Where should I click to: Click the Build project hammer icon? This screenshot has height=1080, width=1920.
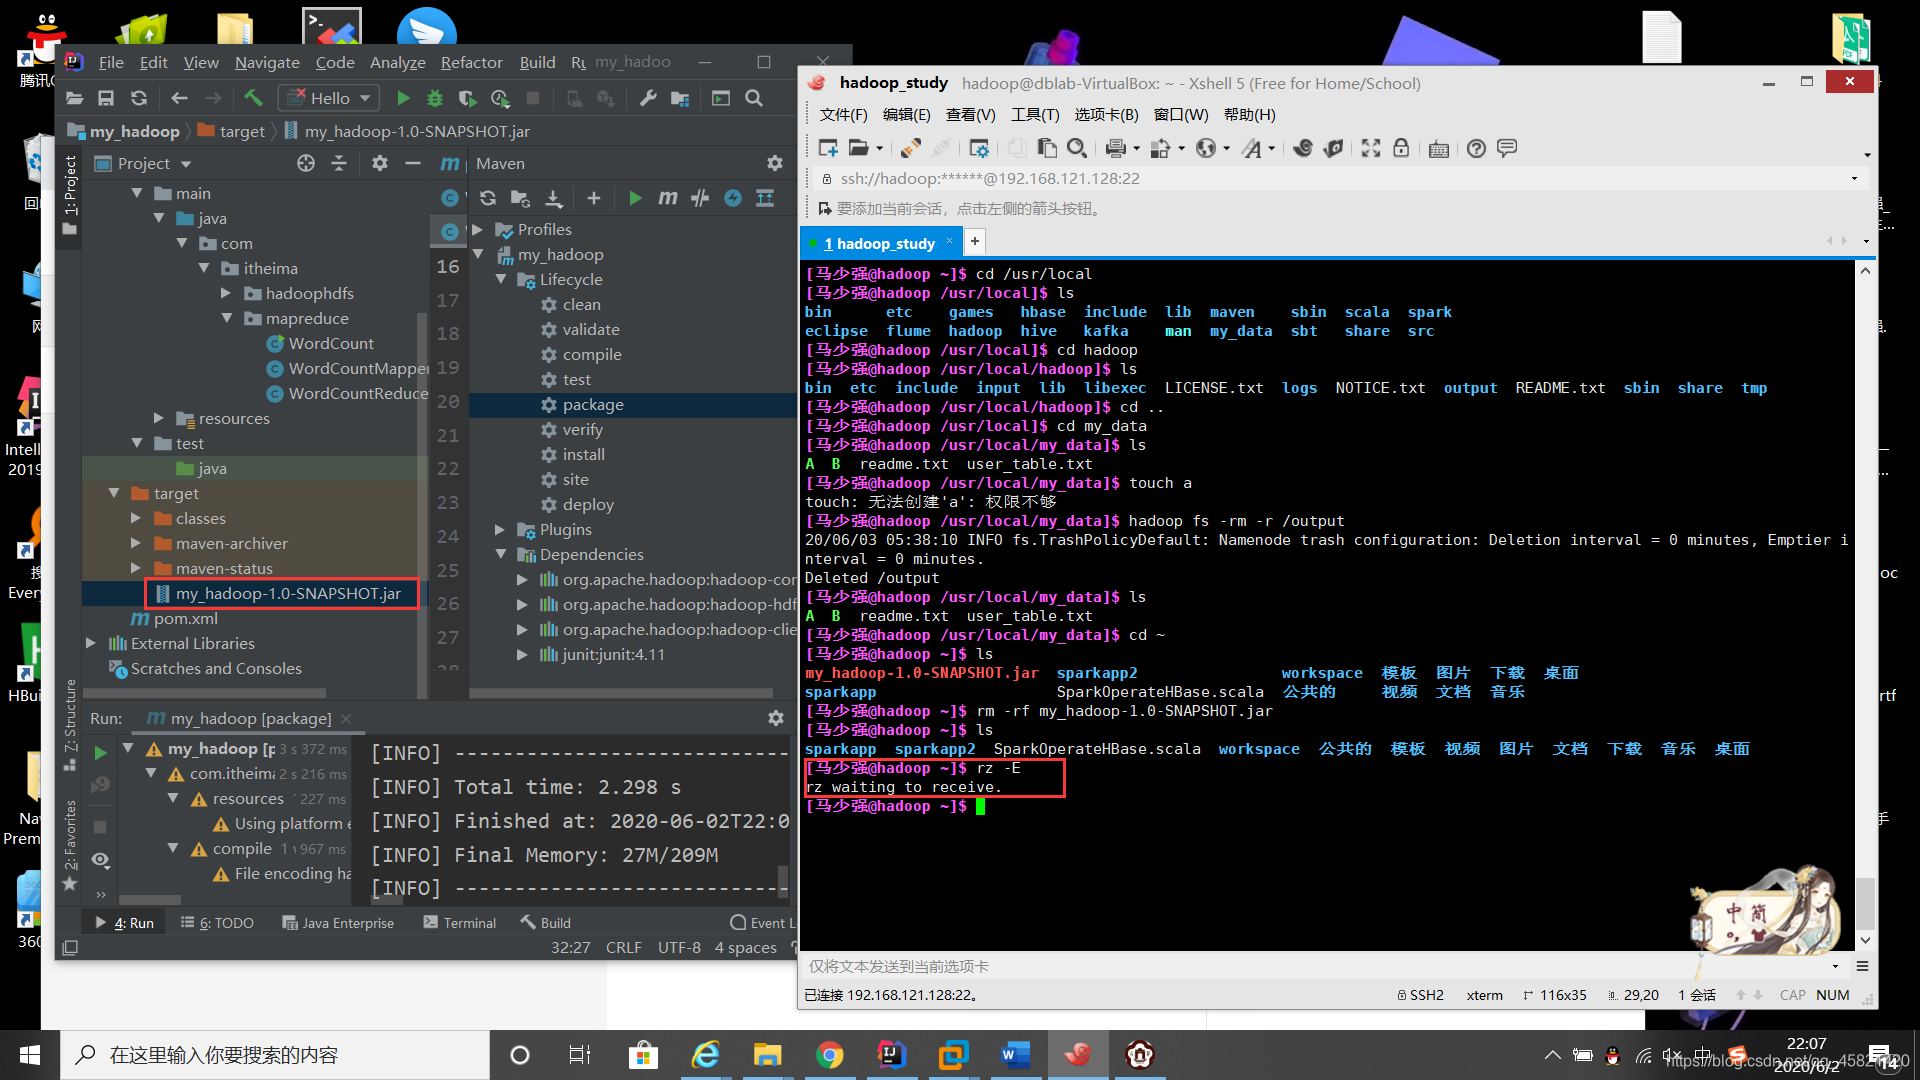253,98
